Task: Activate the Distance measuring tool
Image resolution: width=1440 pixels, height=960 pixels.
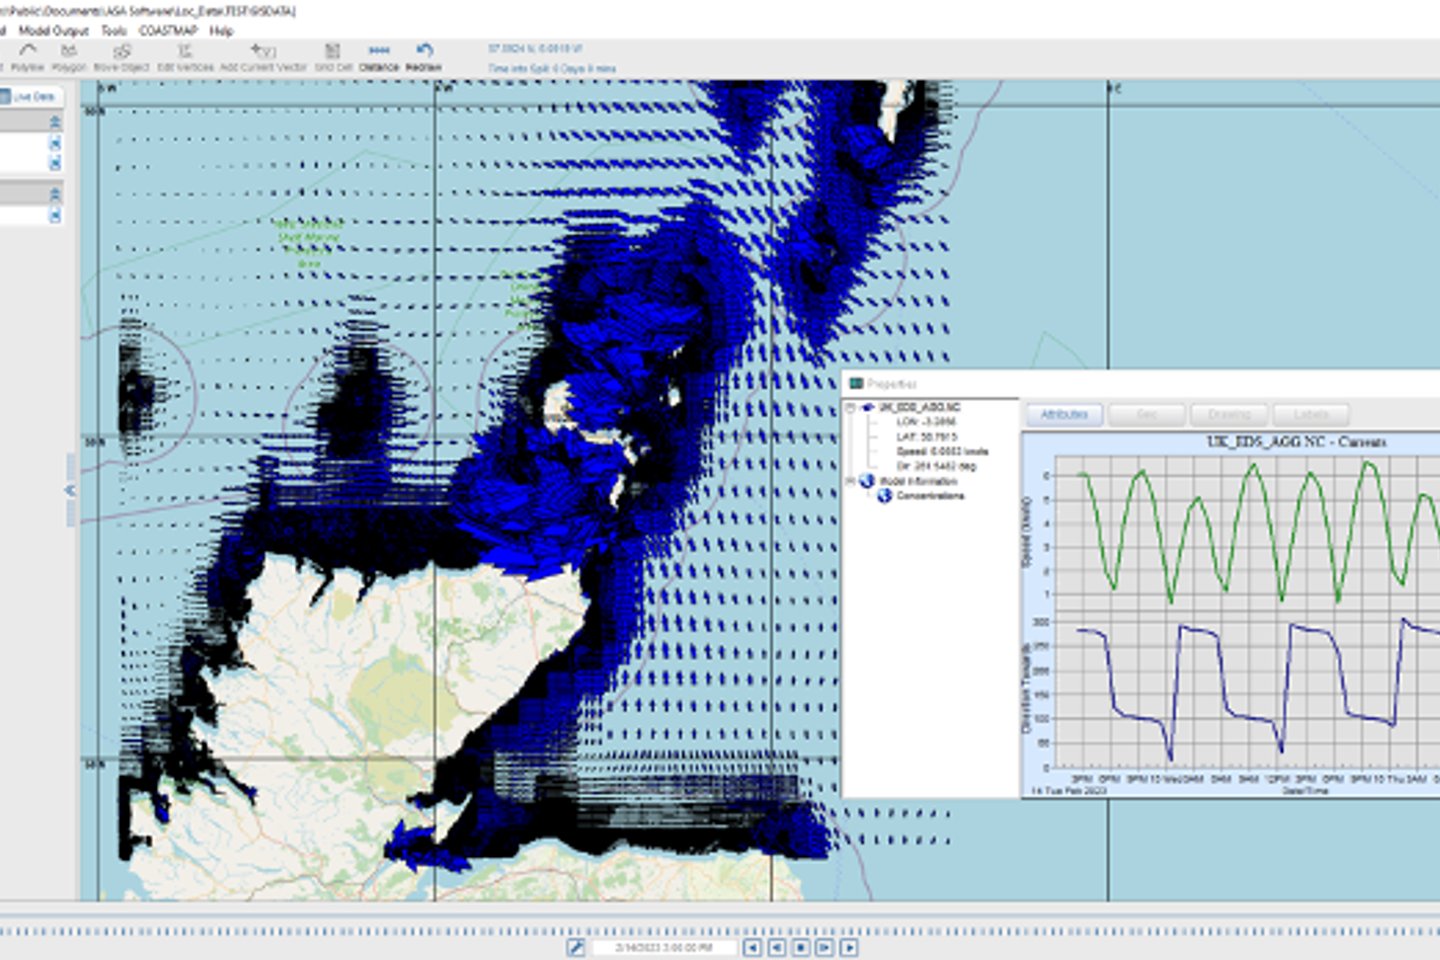Action: click(x=379, y=56)
